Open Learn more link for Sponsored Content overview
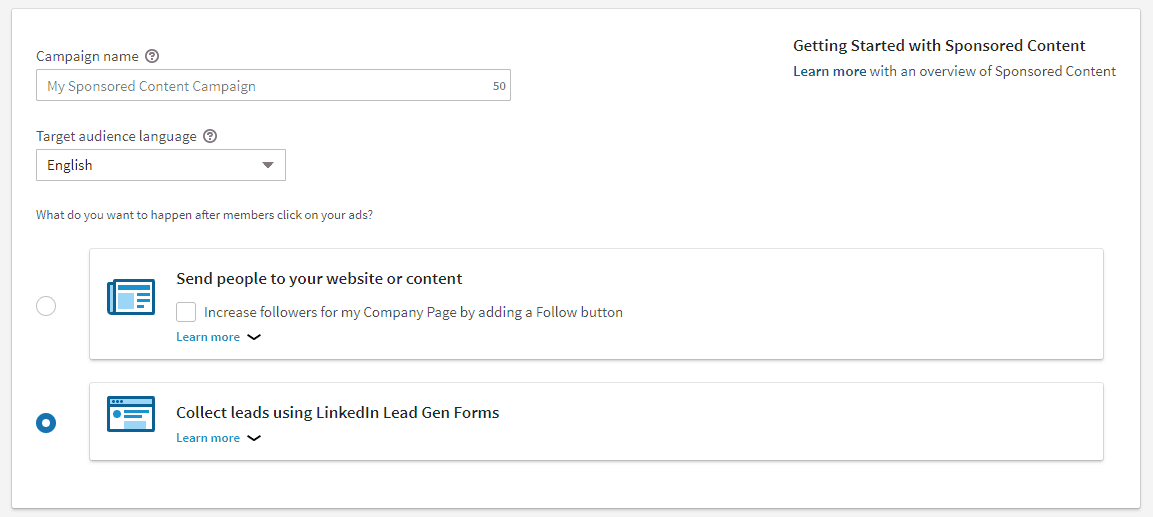Image resolution: width=1153 pixels, height=517 pixels. 829,71
